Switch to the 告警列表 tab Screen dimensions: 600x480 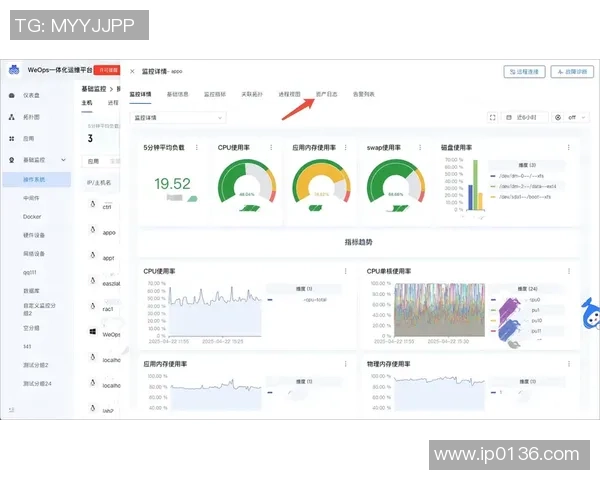[x=363, y=93]
